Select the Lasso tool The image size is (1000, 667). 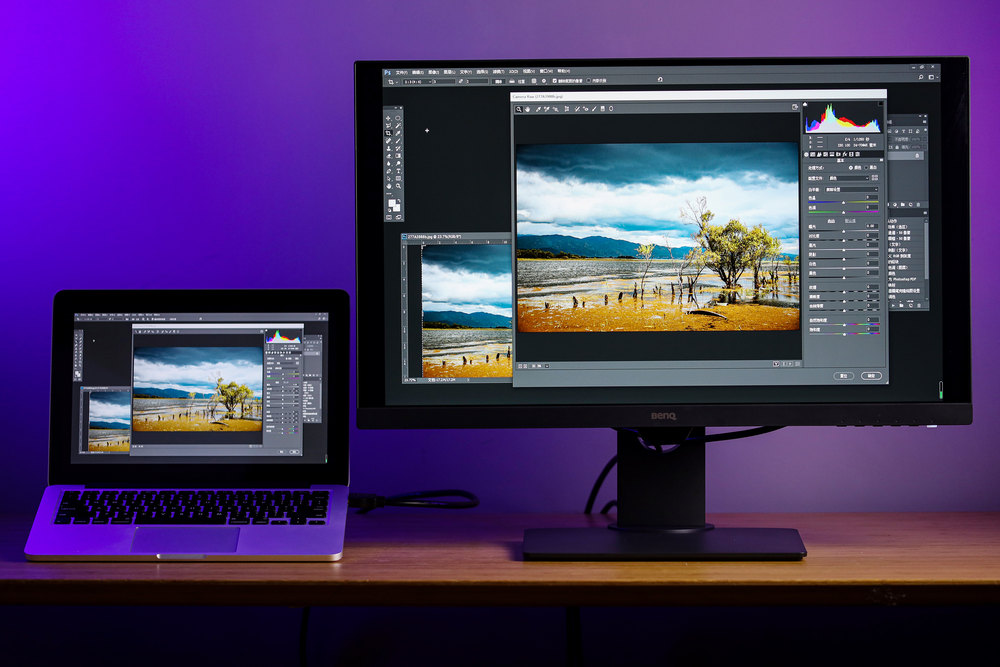coord(388,126)
